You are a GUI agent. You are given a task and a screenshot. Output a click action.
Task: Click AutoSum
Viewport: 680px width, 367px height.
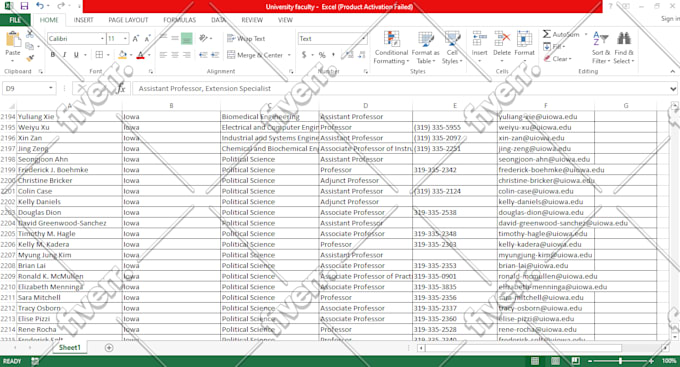(561, 34)
